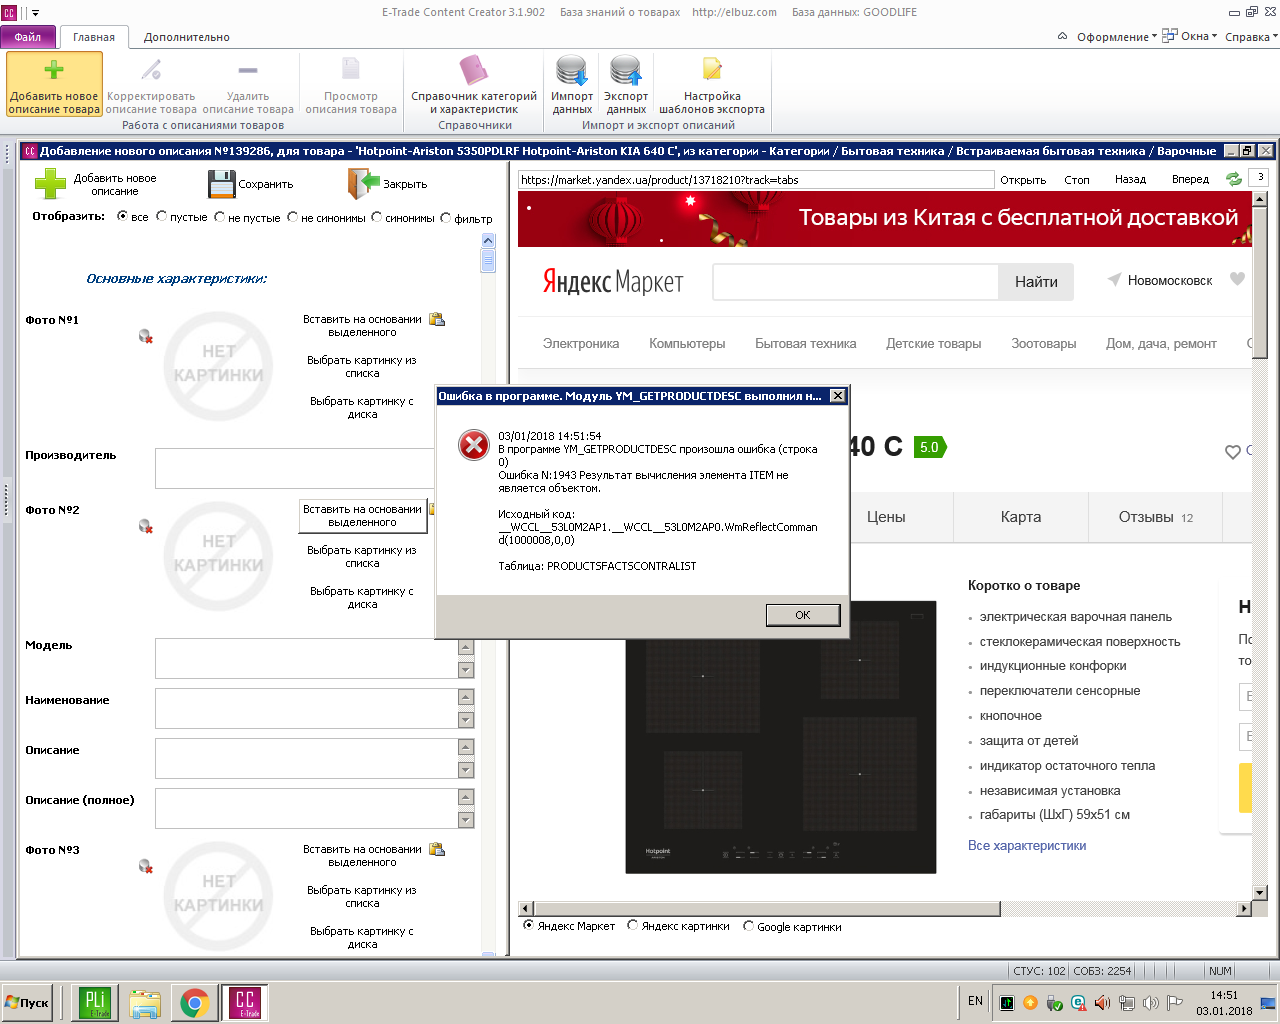The width and height of the screenshot is (1280, 1024).
Task: Click 'Найти' search button on Яндекс Маркет
Action: click(x=1036, y=282)
